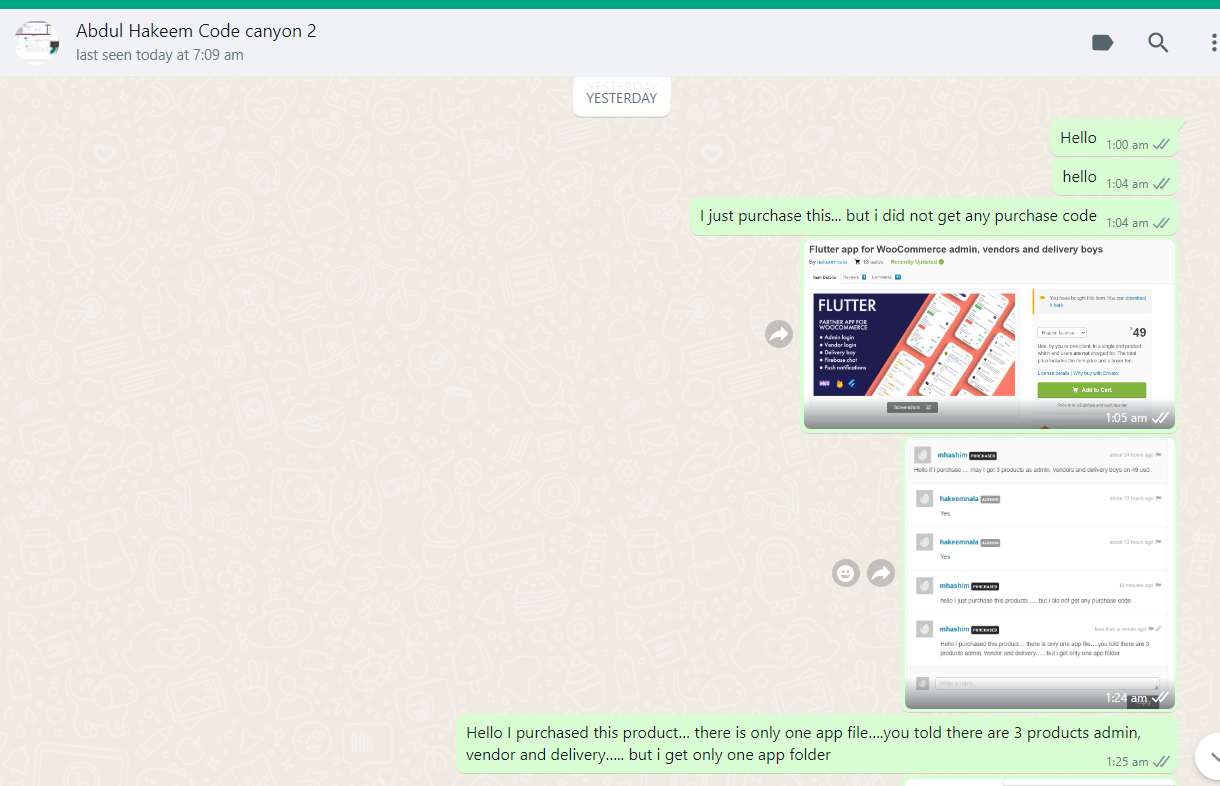The image size is (1220, 786).
Task: Open Abdul Hakeem contact profile picture
Action: [37, 42]
